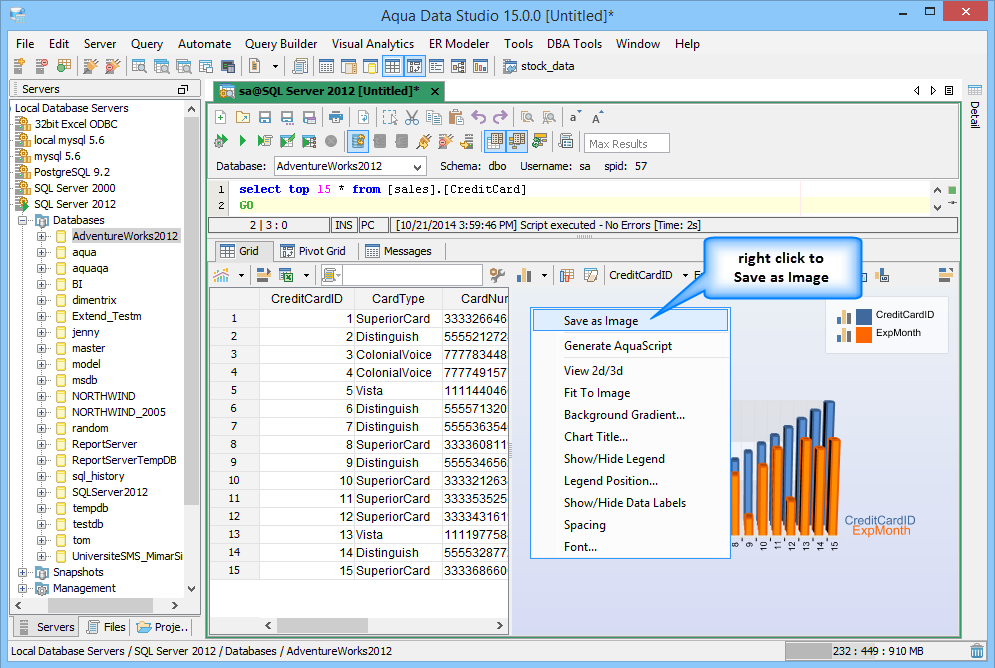Viewport: 995px width, 668px height.
Task: Click the wrench settings icon in chart toolbar
Action: [497, 275]
